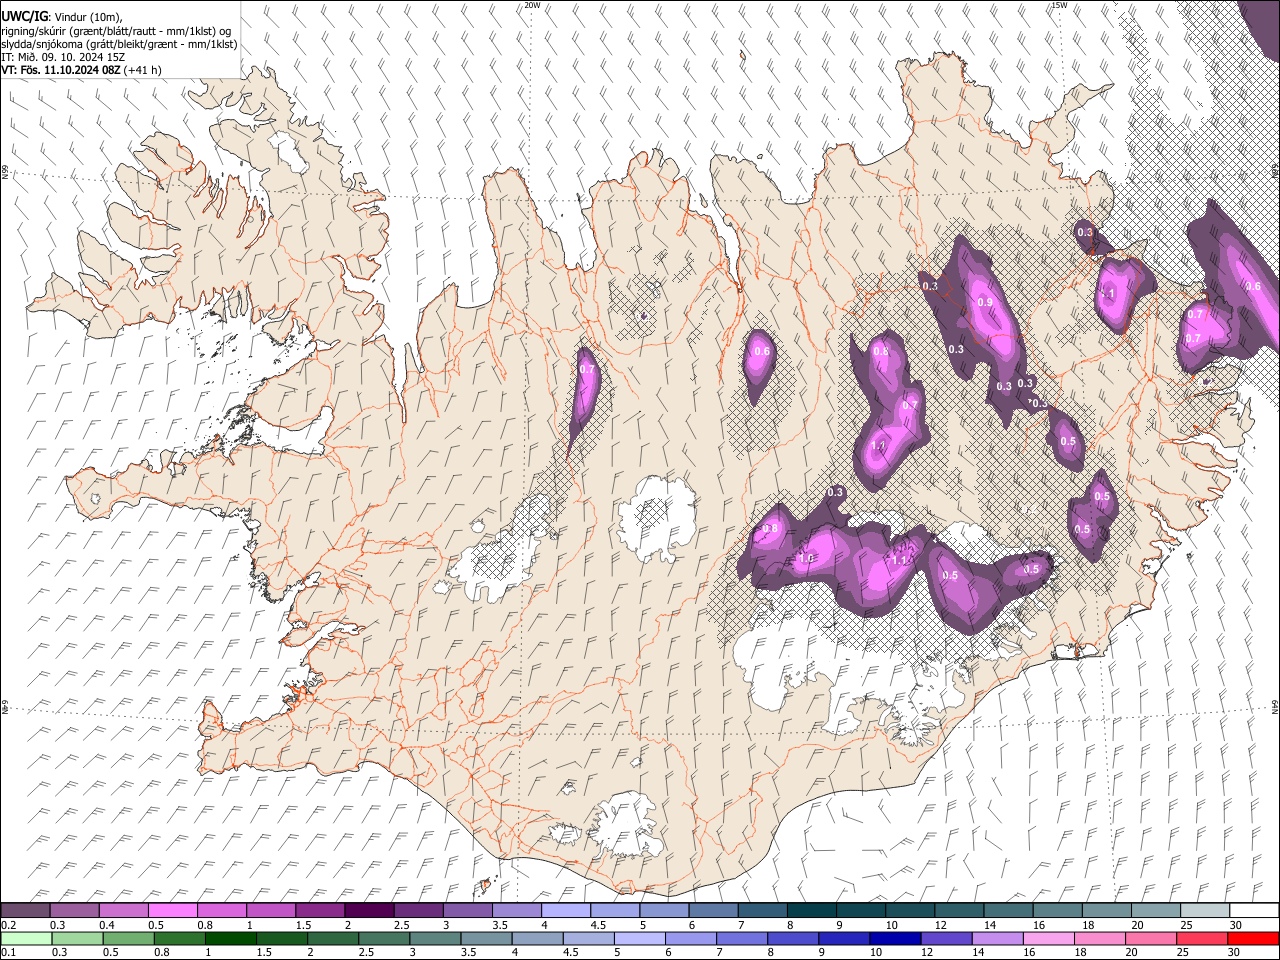Click the darkest green 1 swatch in rain legend
The image size is (1280, 960).
230,938
